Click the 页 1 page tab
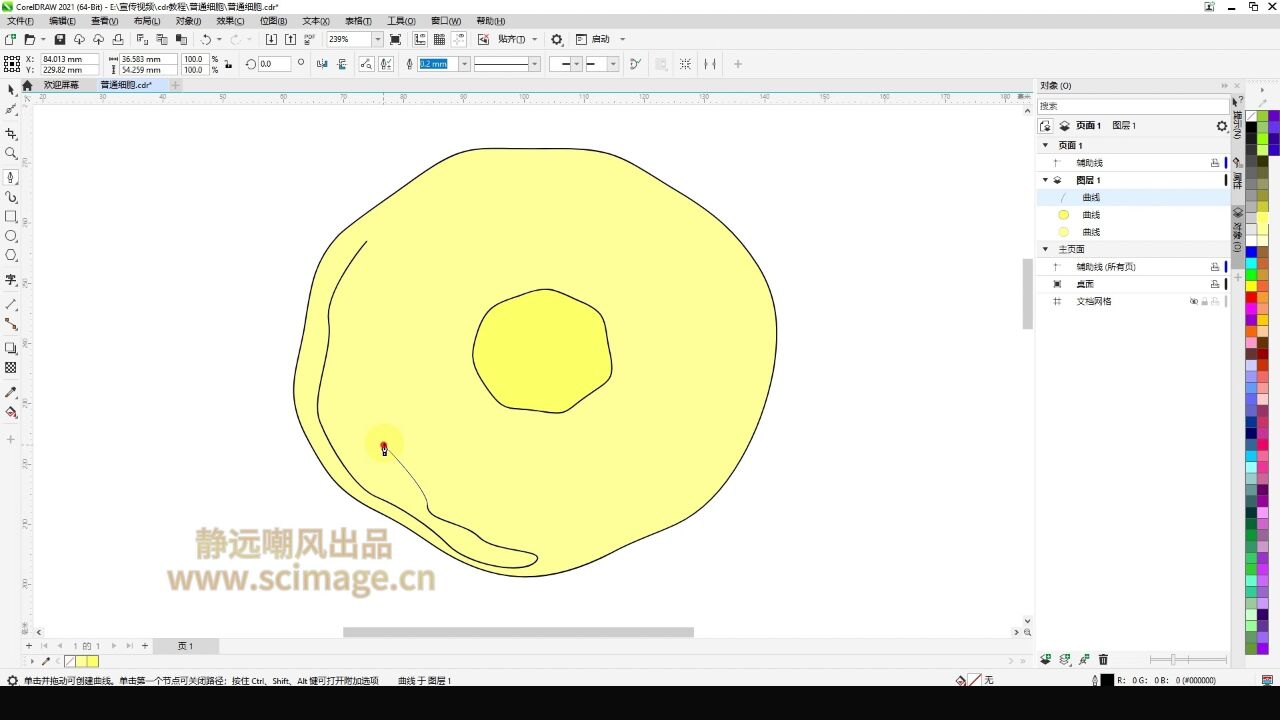This screenshot has height=720, width=1280. [185, 646]
